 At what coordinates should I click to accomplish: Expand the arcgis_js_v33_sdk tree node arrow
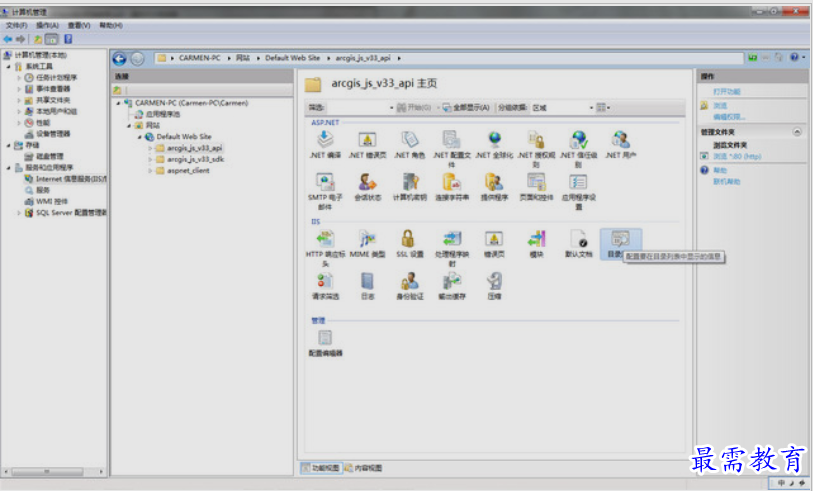(150, 160)
